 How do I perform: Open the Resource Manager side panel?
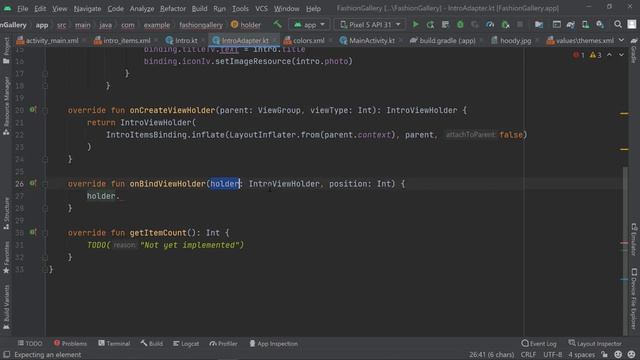[6, 106]
